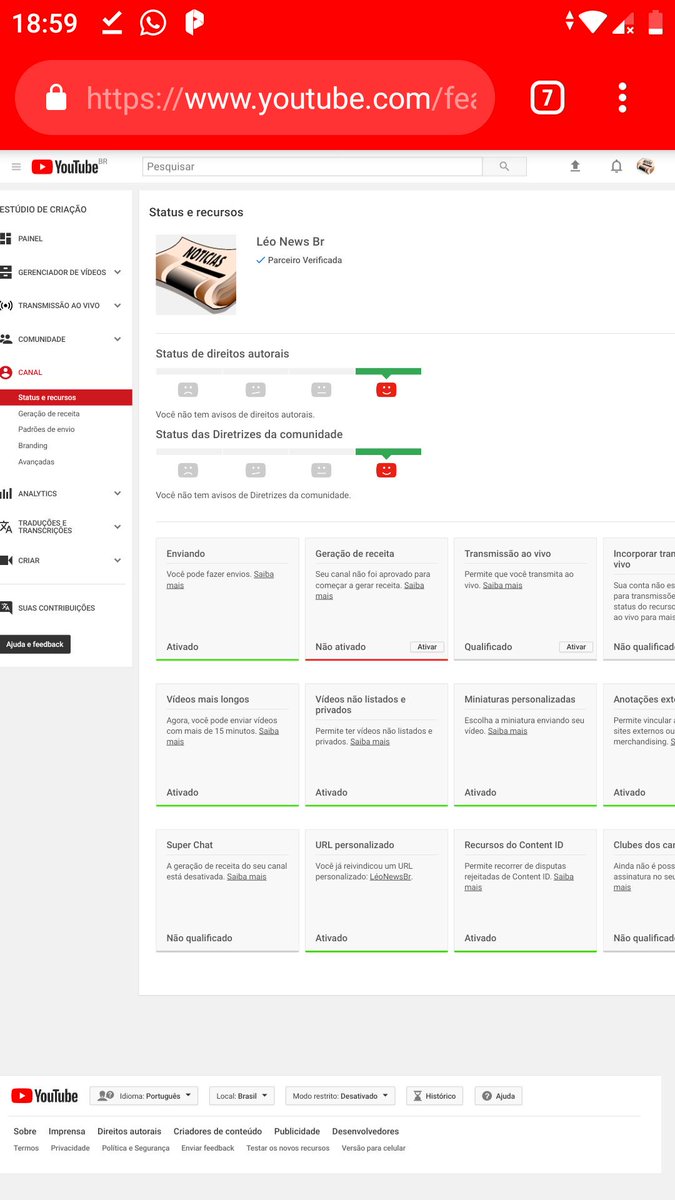
Task: Open Avançadas submenu item
Action: 36,462
